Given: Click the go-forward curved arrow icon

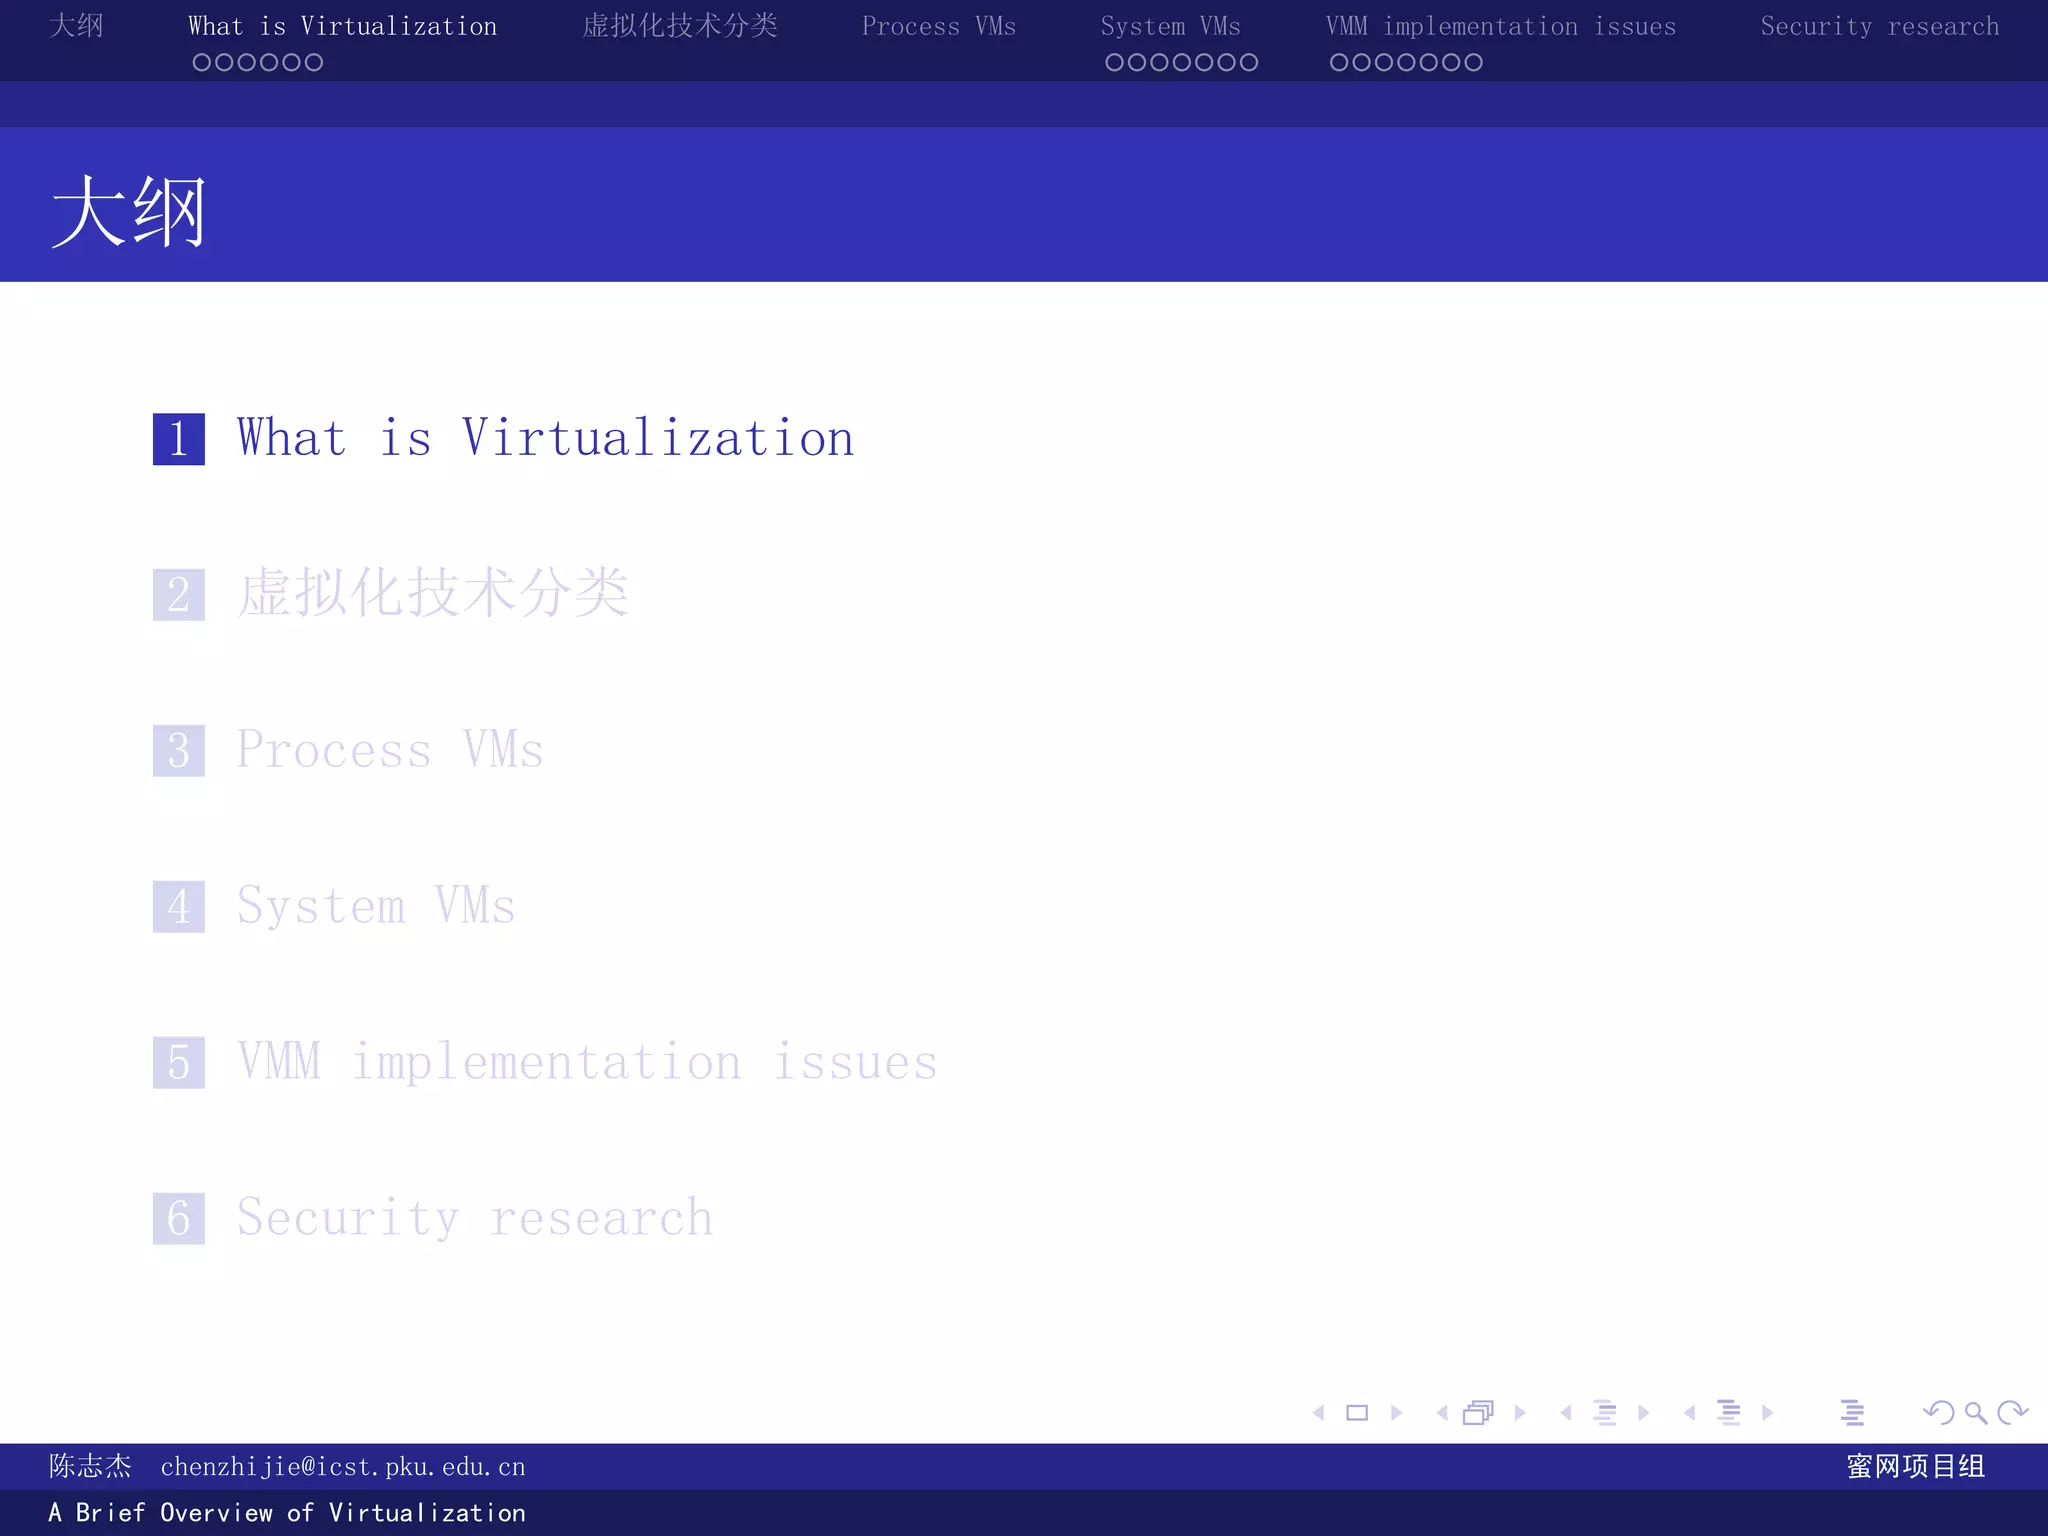Looking at the screenshot, I should [2012, 1412].
